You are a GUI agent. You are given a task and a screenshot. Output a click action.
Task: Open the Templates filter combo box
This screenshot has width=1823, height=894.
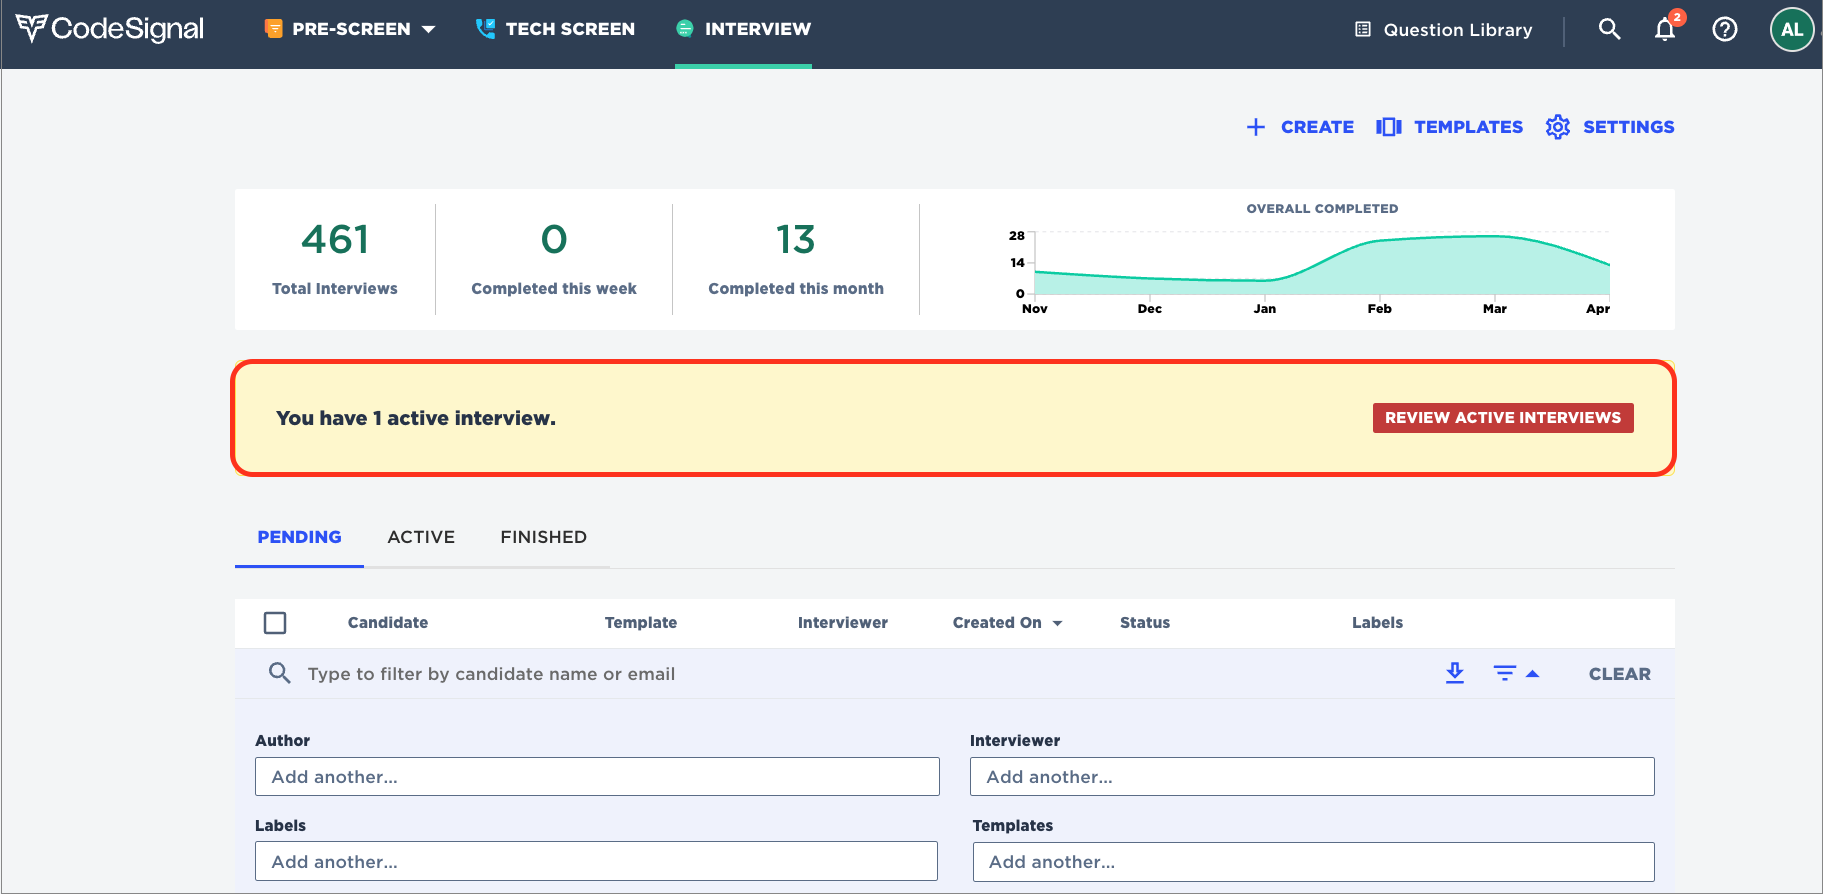[x=1314, y=861]
